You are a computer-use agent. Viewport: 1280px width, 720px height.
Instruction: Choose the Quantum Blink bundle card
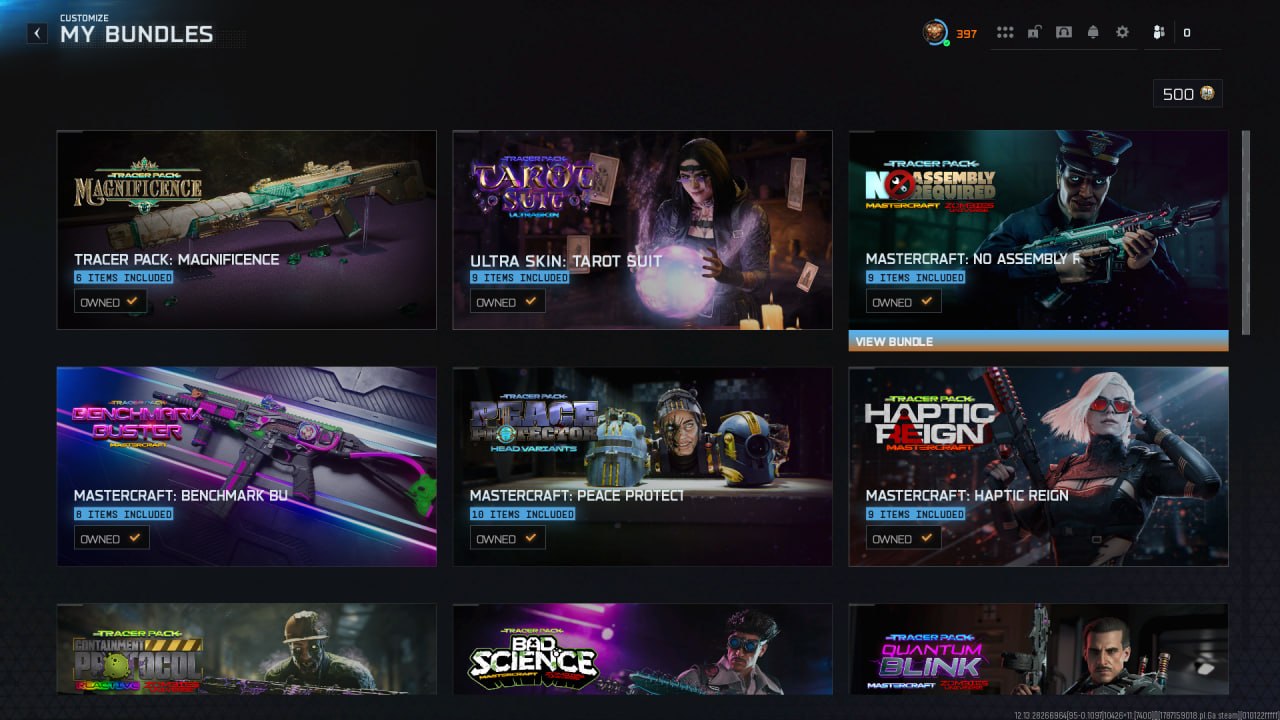[x=1038, y=649]
